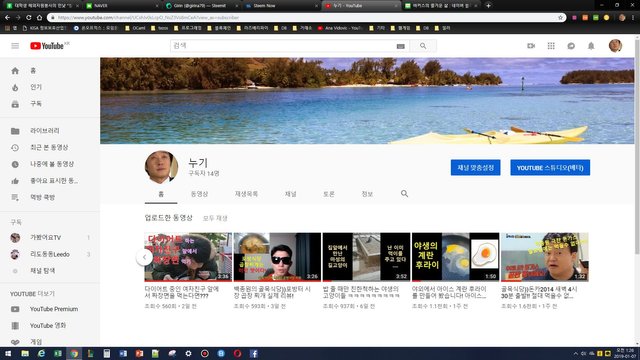Open the Windows Start menu
Image resolution: width=640 pixels, height=360 pixels.
(8, 353)
